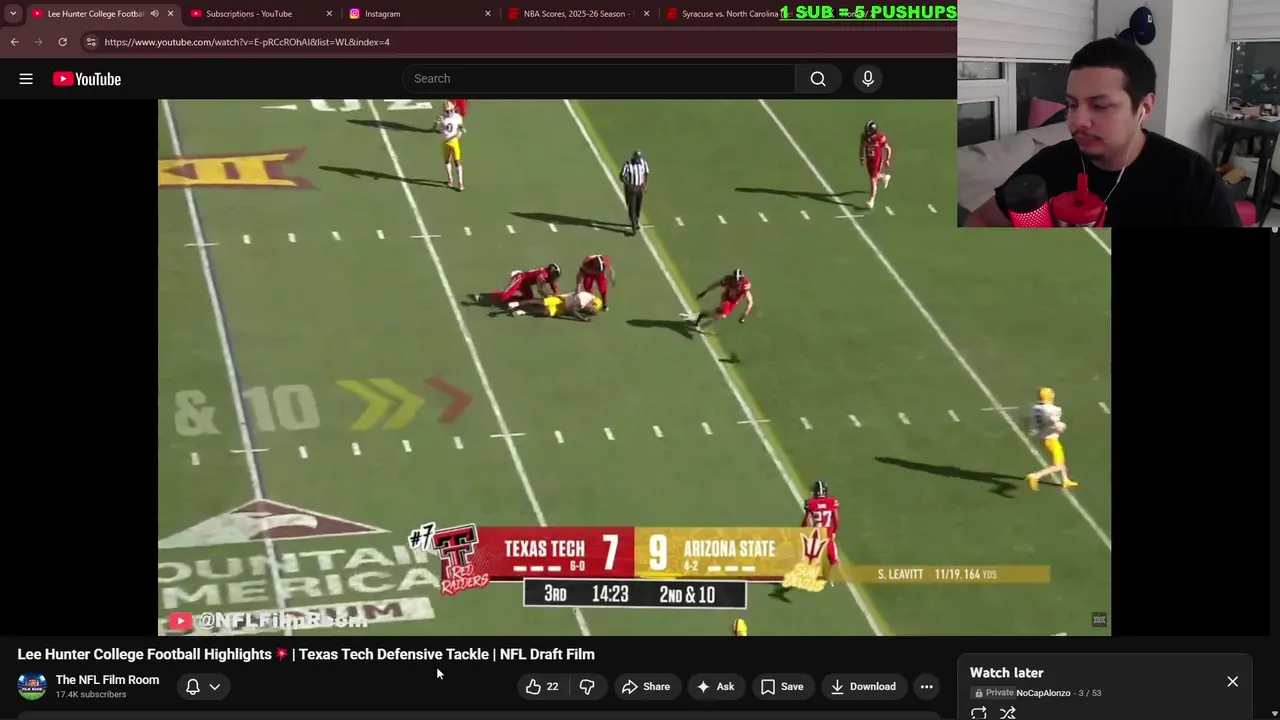Viewport: 1280px width, 720px height.
Task: Click the search magnifier button
Action: 818,79
